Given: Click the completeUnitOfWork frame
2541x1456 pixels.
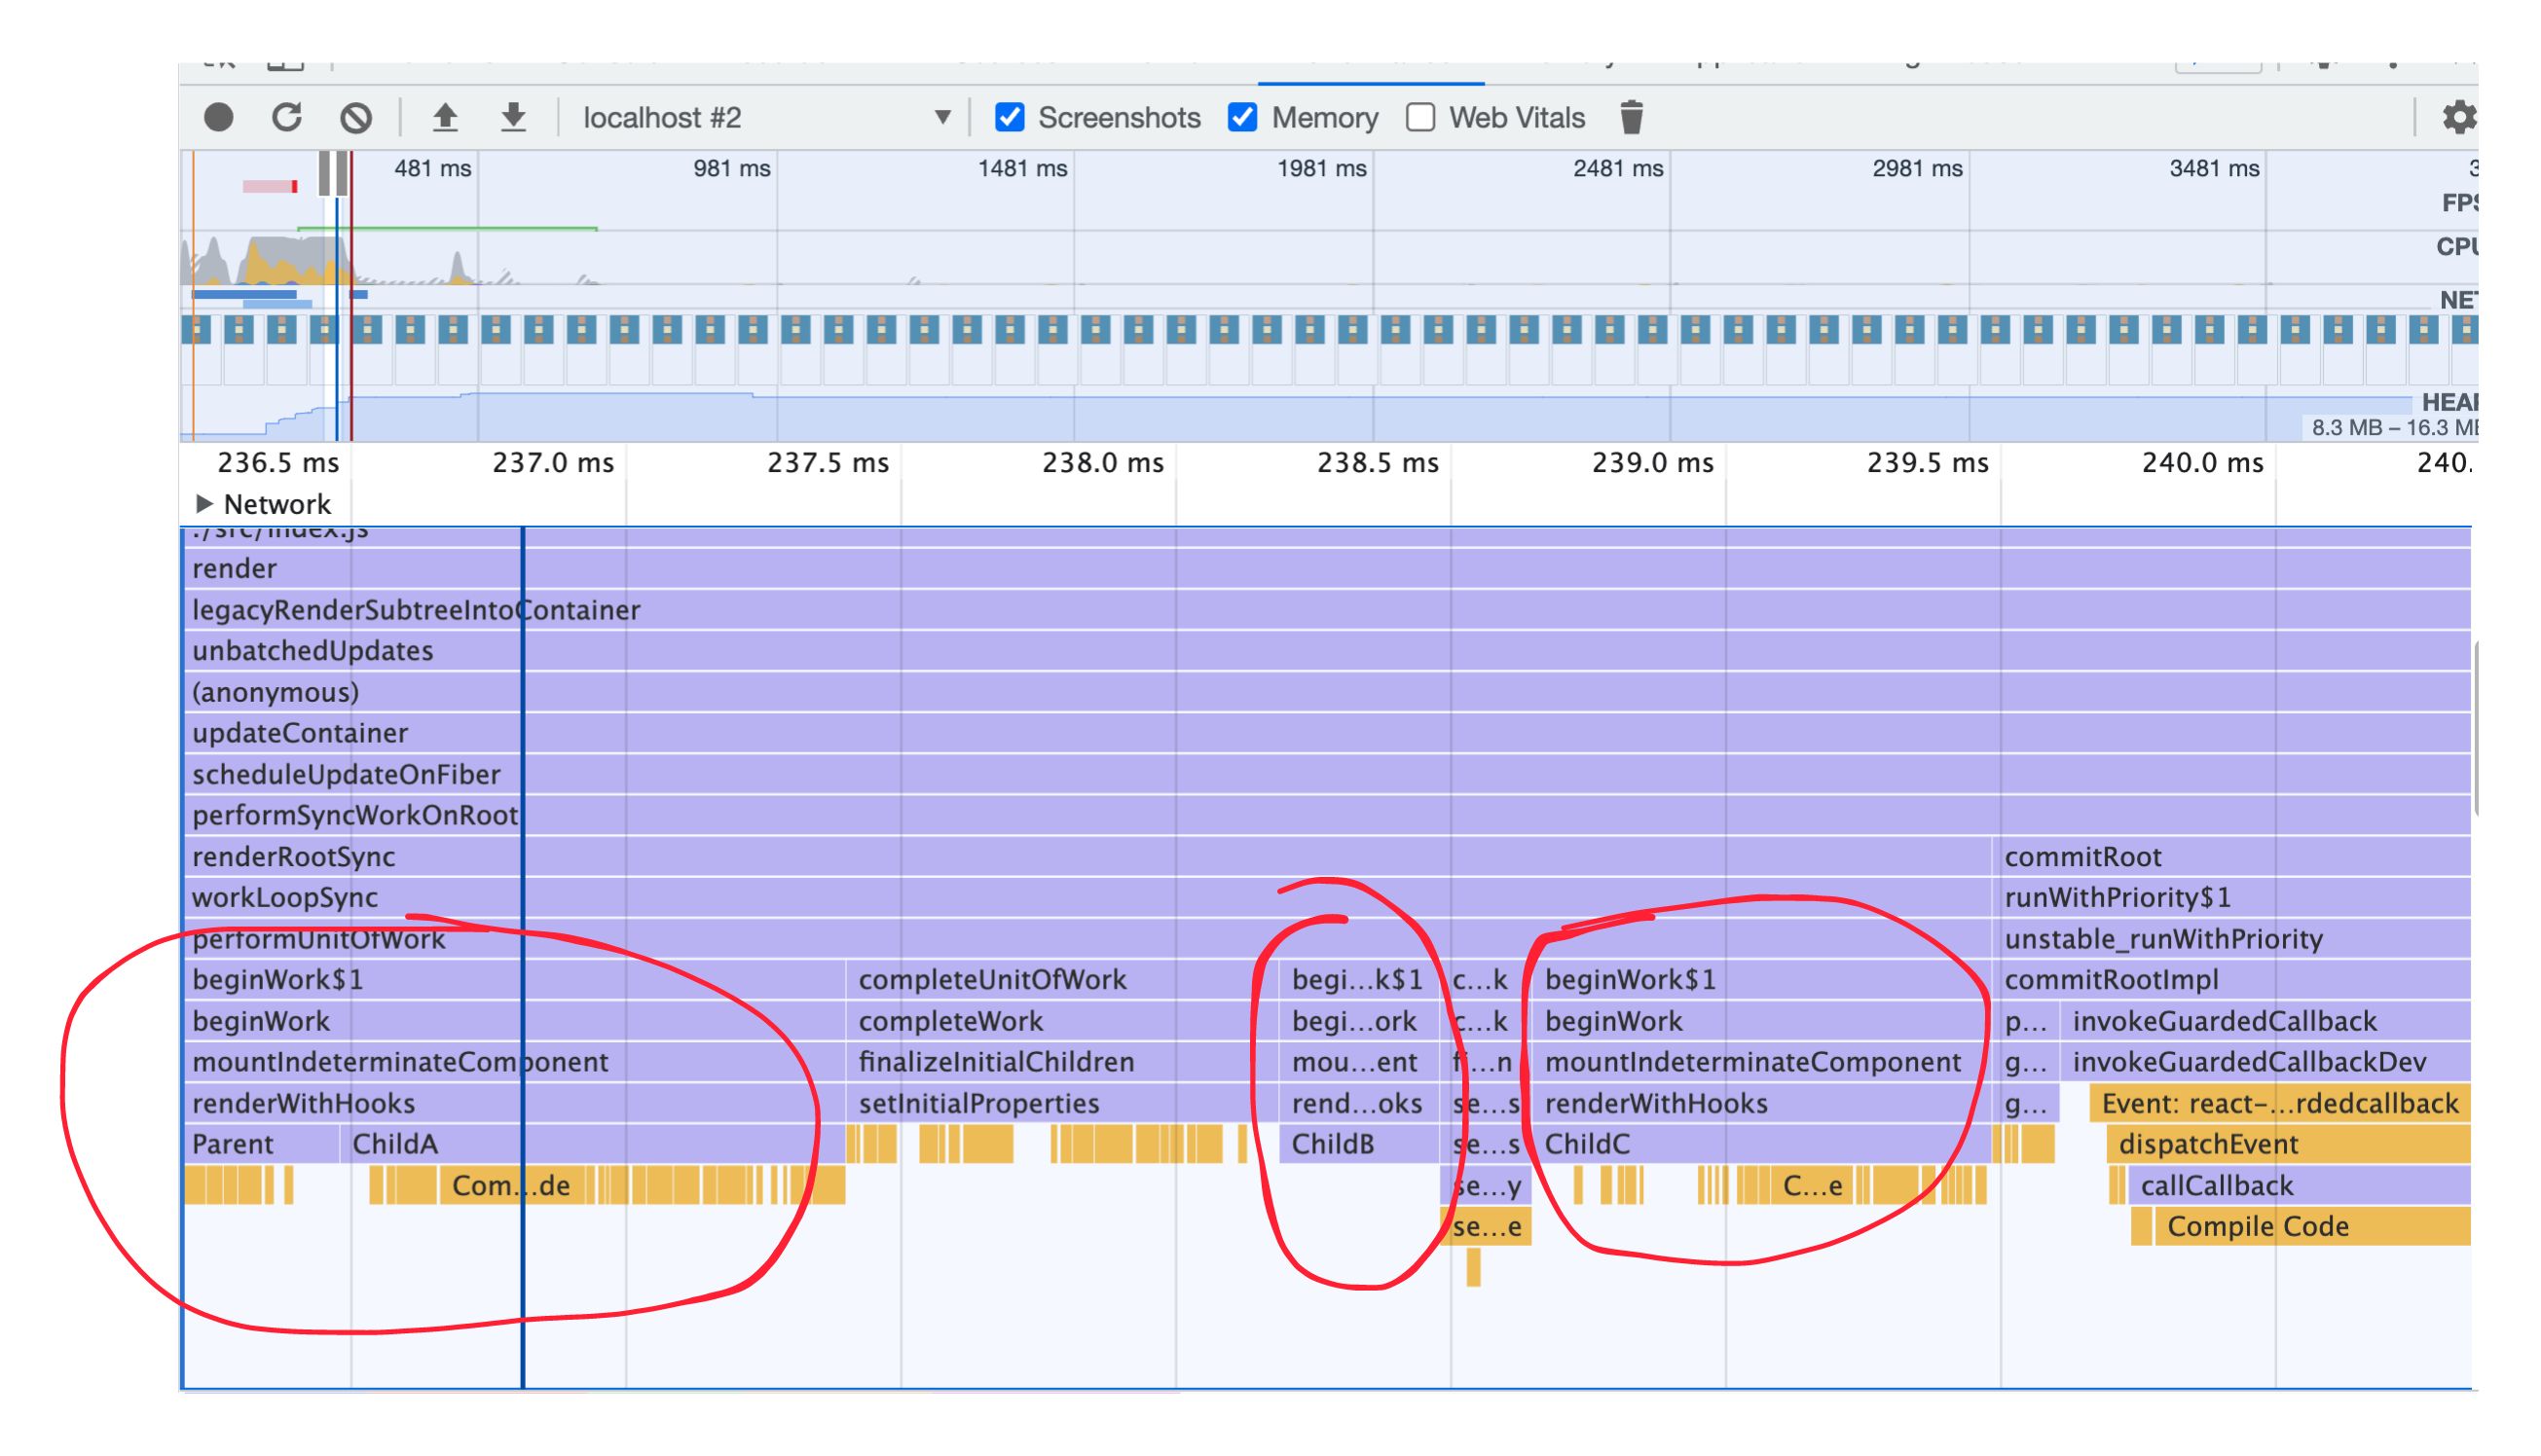Looking at the screenshot, I should pos(995,980).
